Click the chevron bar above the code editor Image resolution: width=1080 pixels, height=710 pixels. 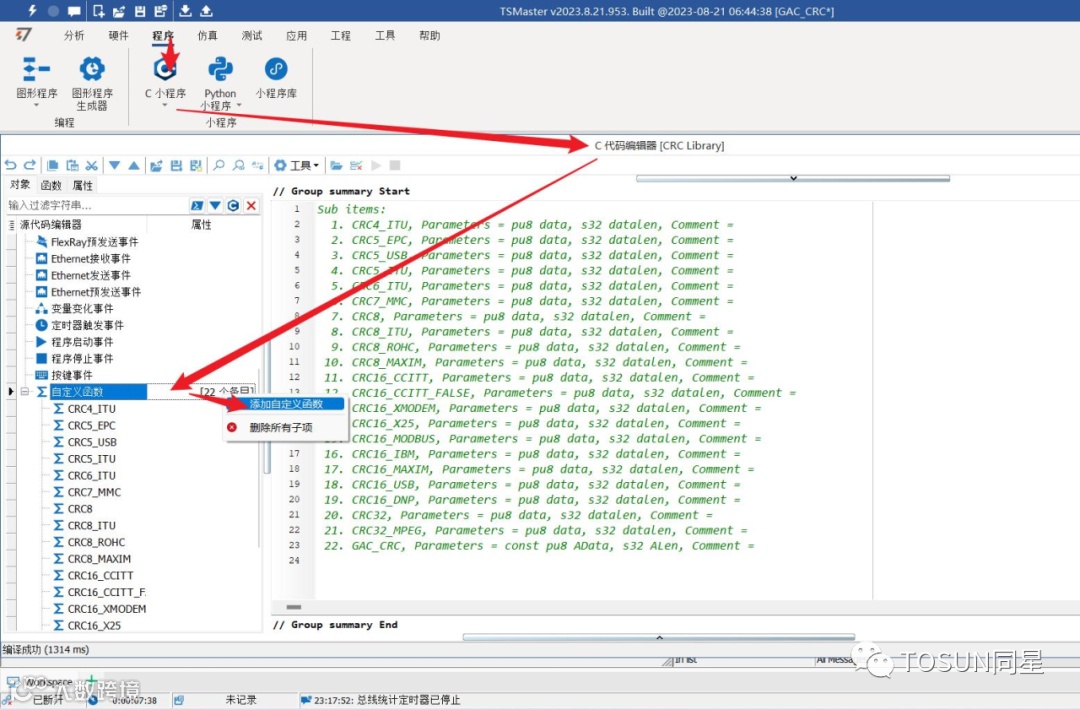pos(793,178)
